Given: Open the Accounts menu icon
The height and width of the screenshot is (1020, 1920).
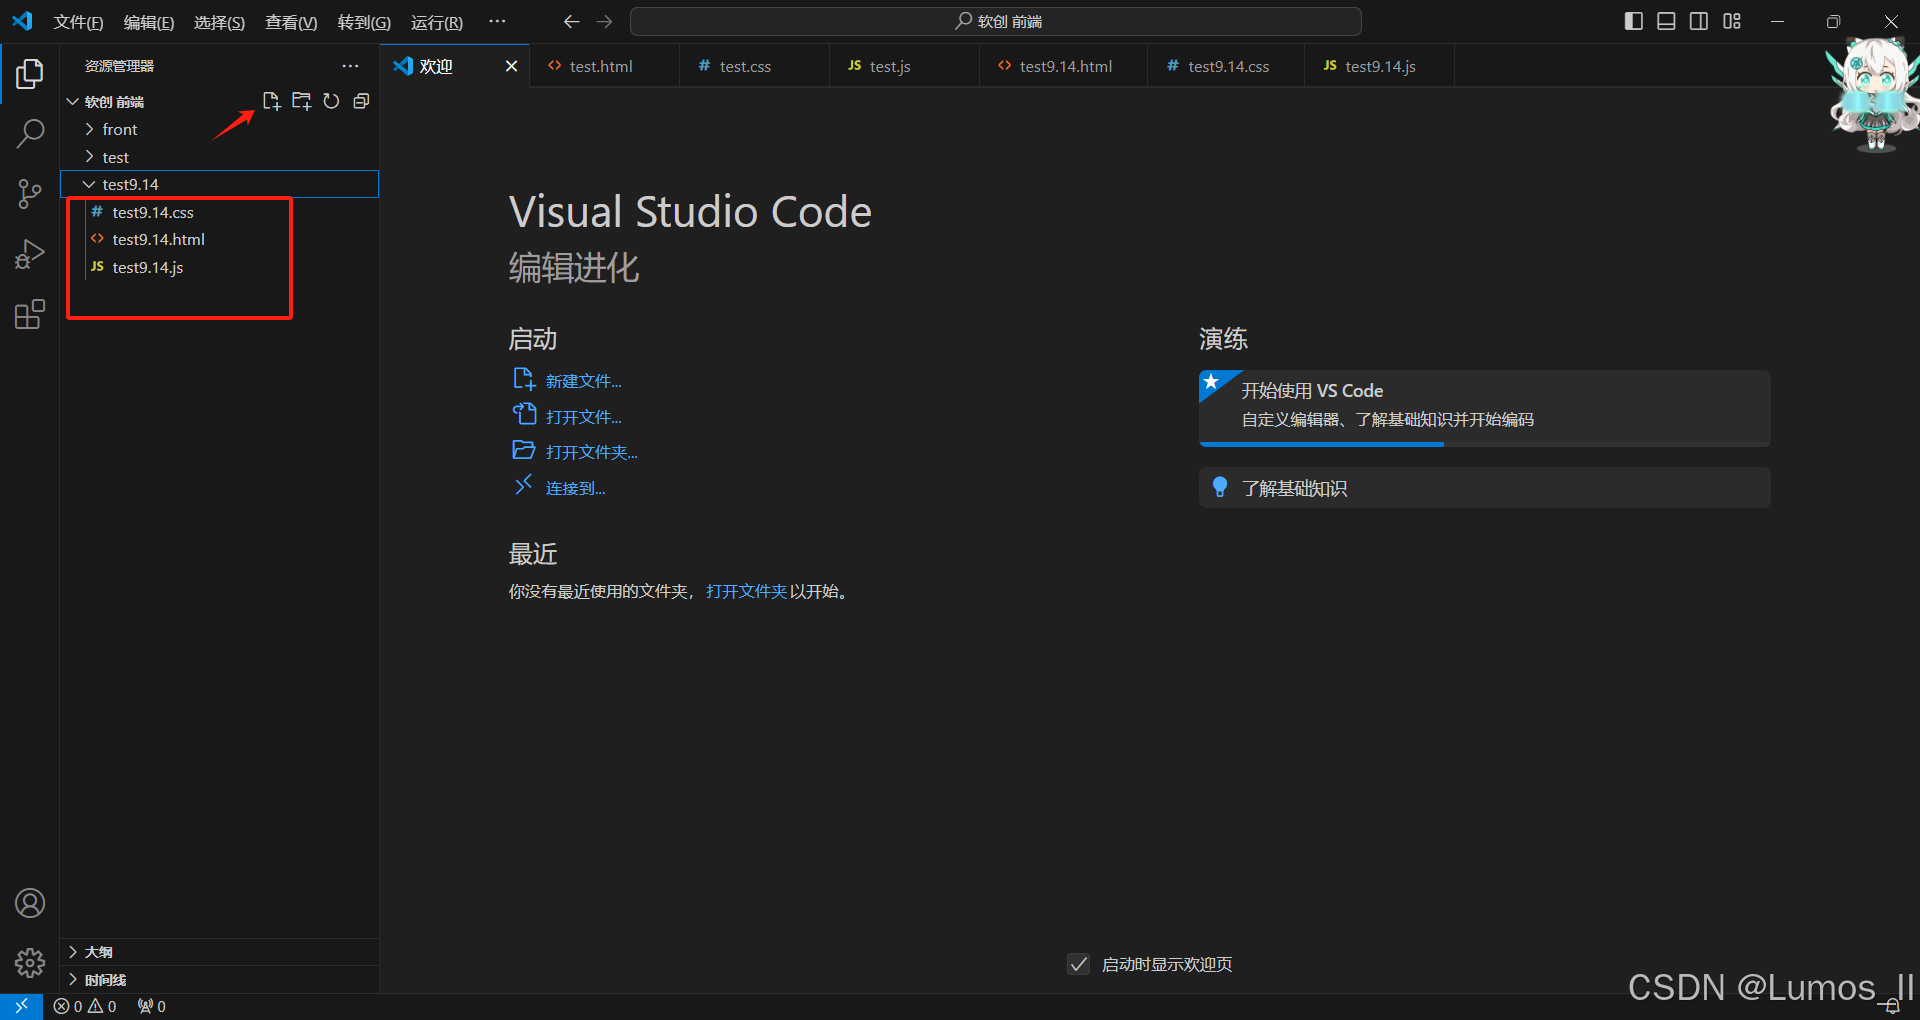Looking at the screenshot, I should [30, 903].
